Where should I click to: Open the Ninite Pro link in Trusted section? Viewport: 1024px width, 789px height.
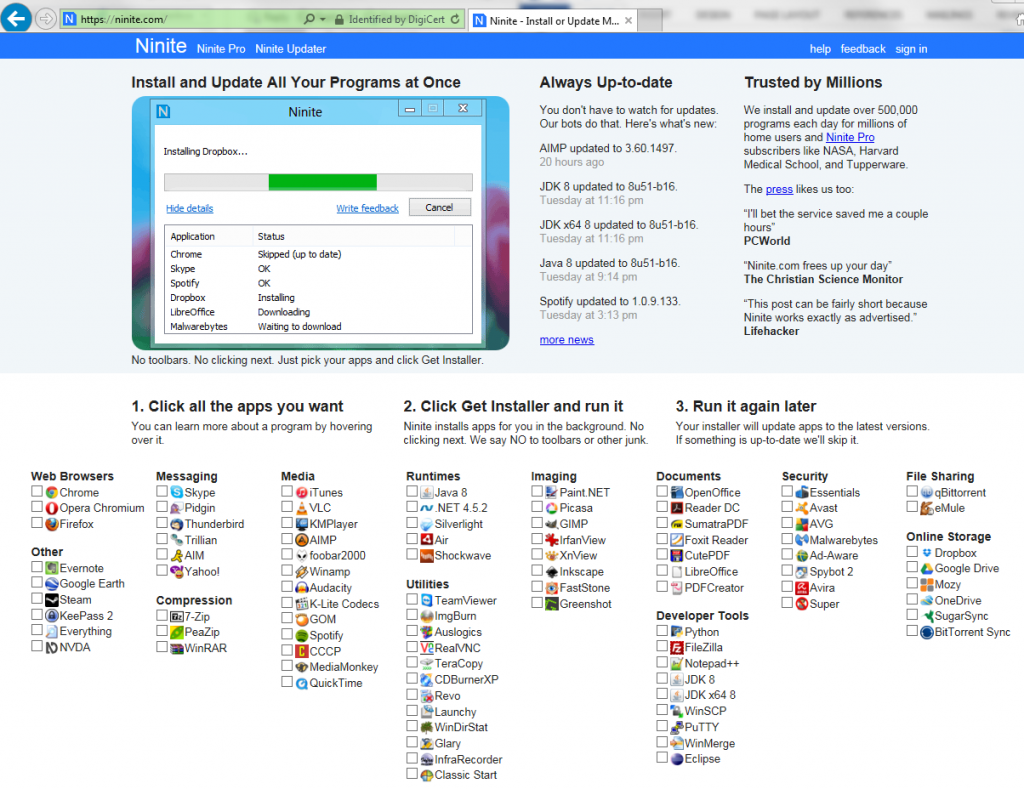click(x=850, y=137)
